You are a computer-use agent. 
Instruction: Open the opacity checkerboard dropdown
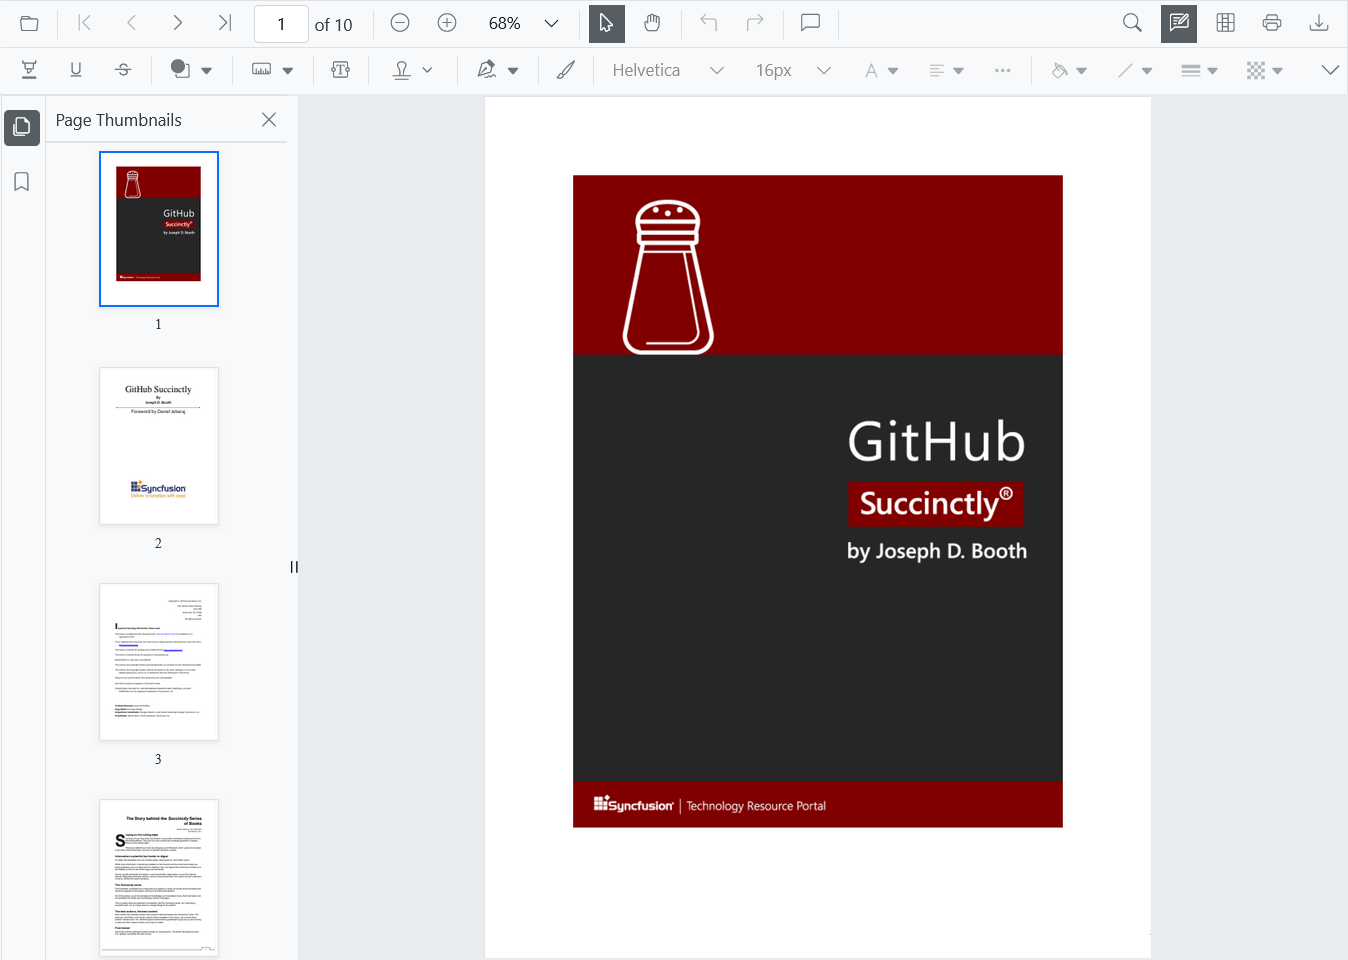tap(1265, 70)
